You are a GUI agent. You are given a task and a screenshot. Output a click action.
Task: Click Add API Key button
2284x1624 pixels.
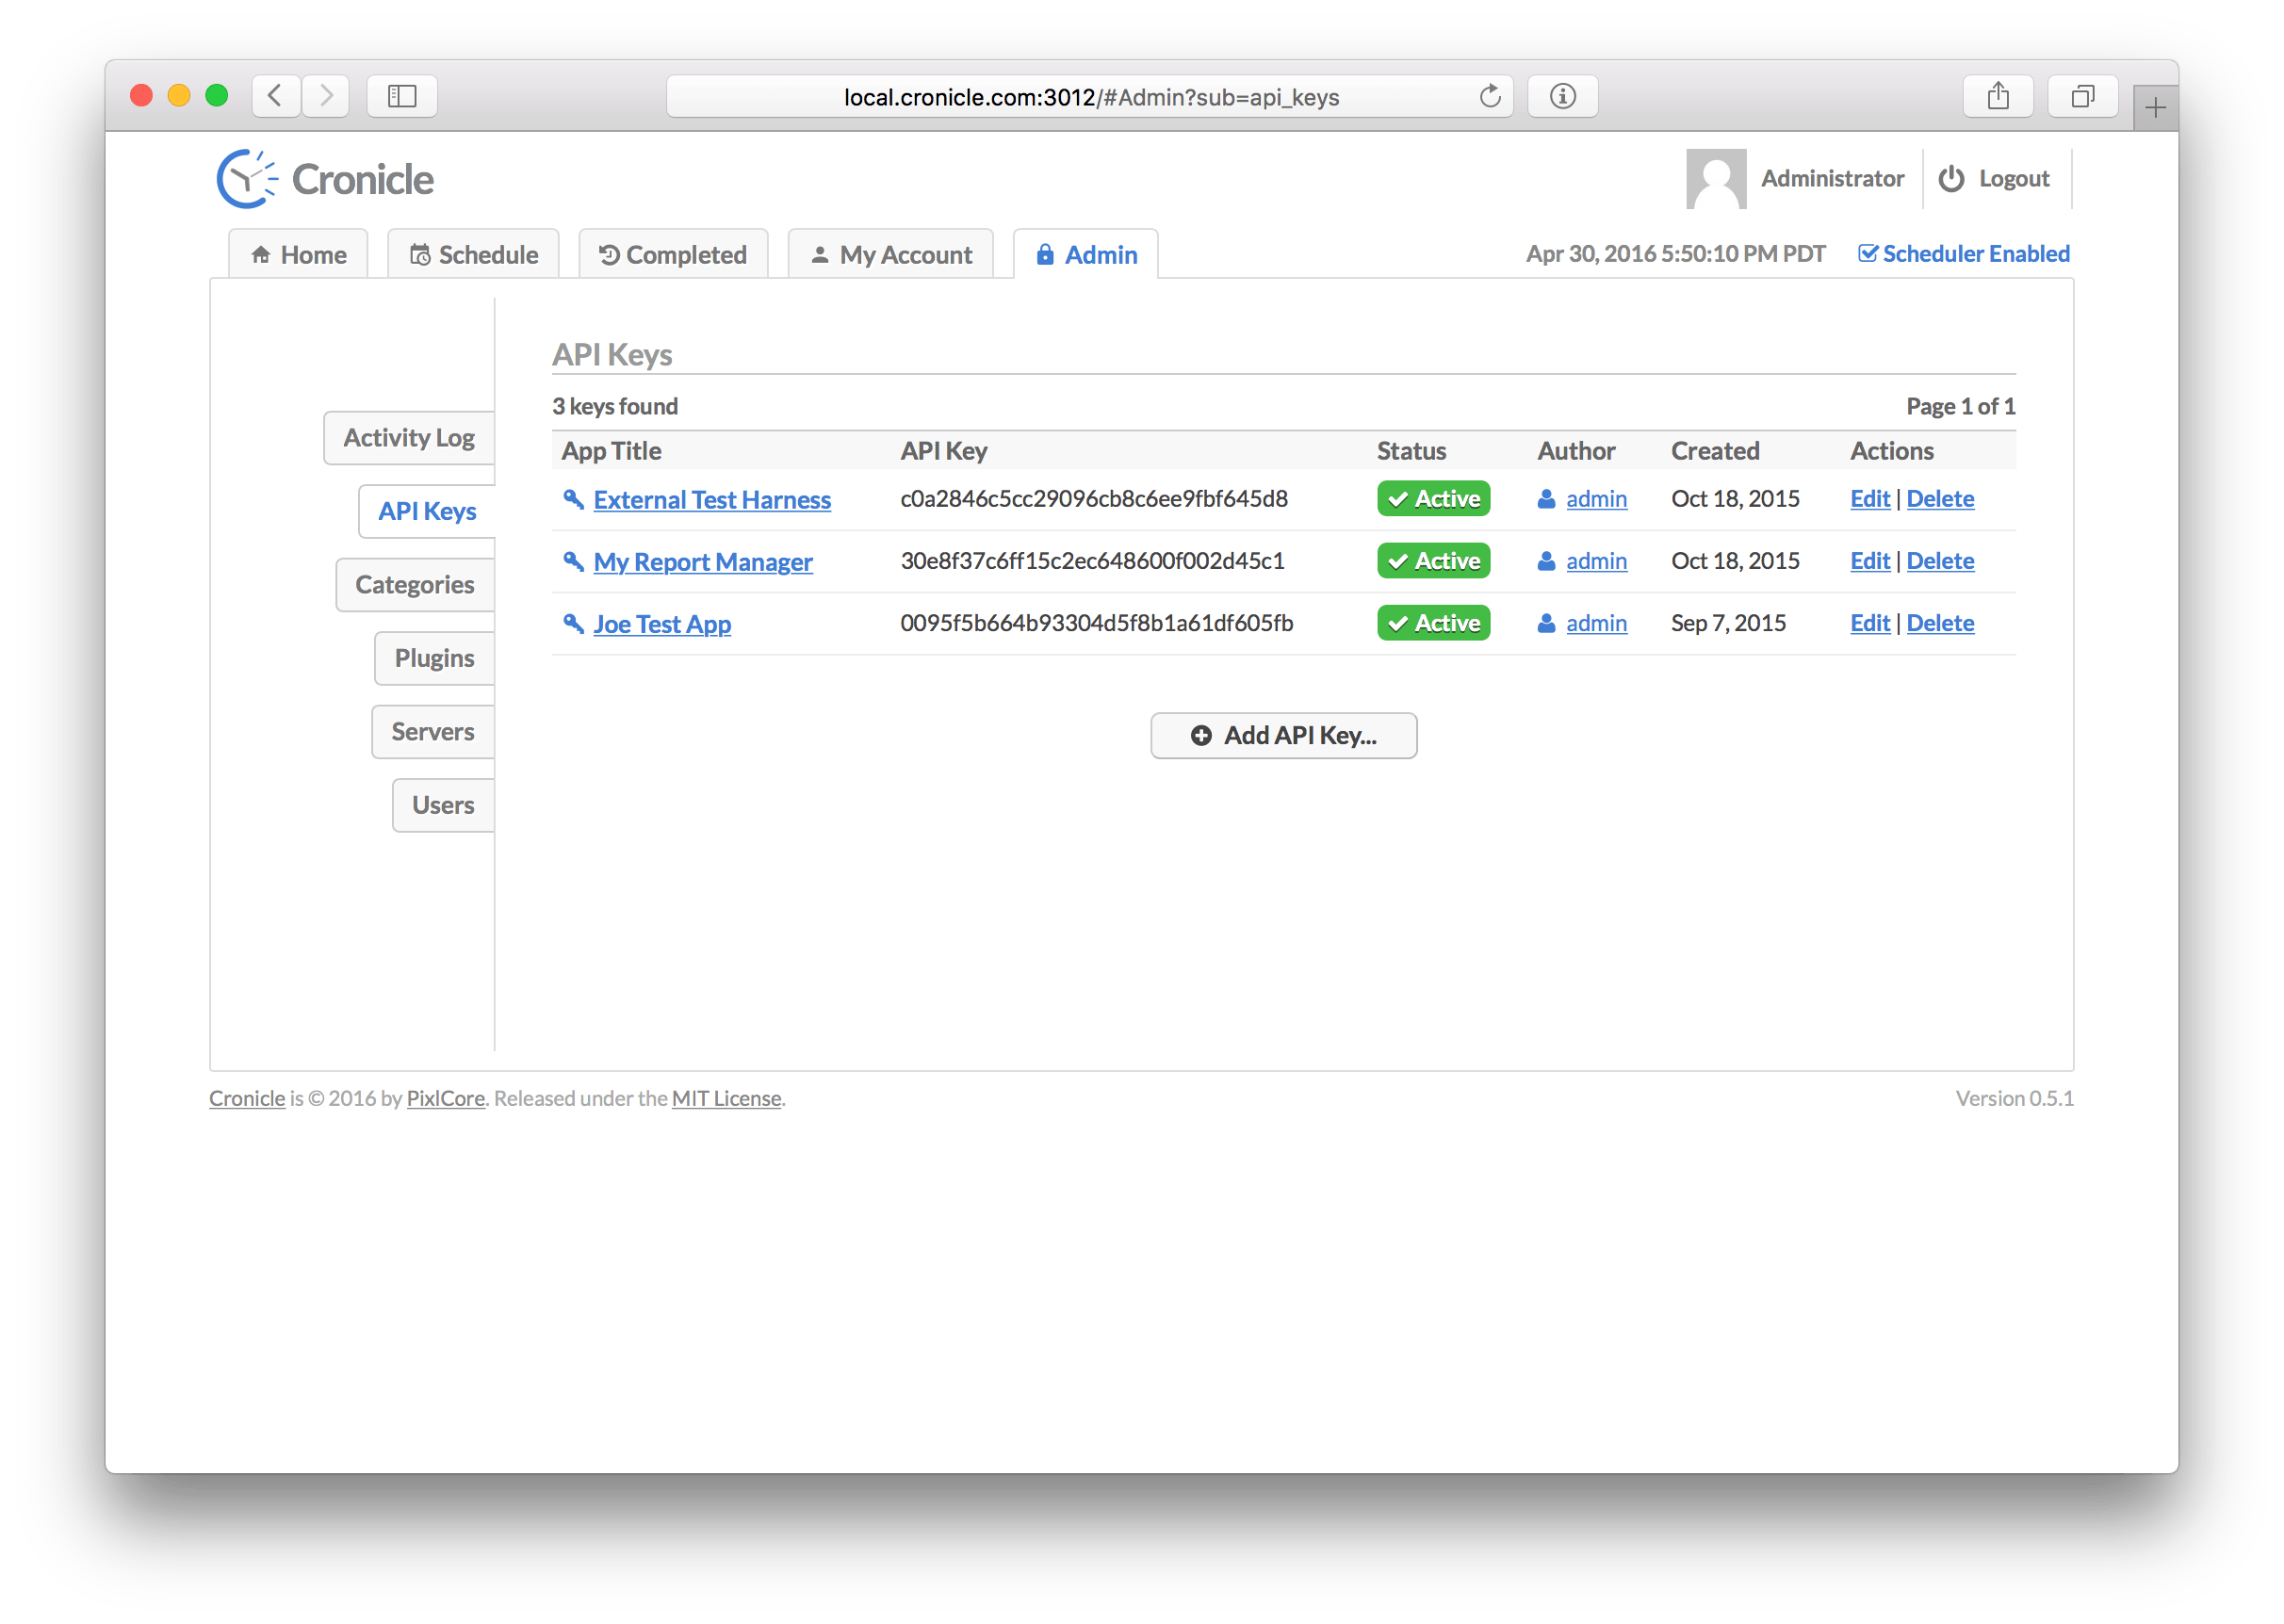[x=1283, y=736]
